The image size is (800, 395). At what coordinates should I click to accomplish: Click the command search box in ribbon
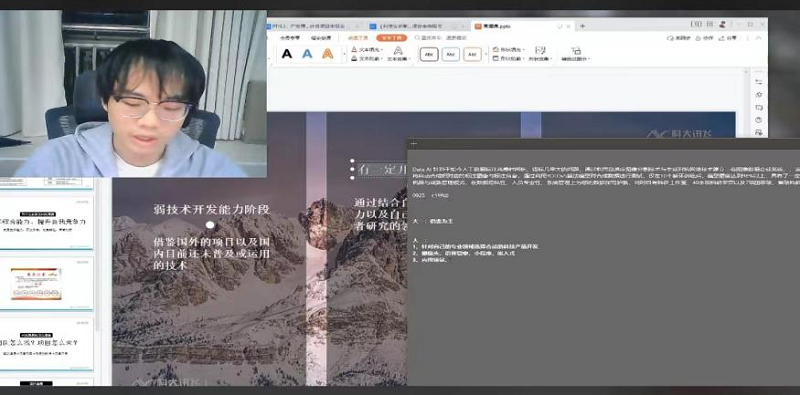[442, 38]
